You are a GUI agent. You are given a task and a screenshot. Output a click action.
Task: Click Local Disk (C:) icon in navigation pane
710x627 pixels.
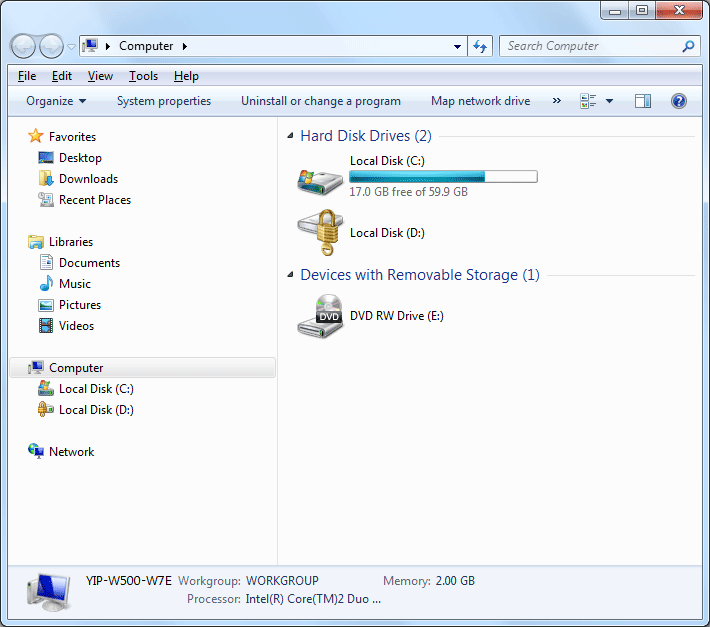tap(46, 388)
